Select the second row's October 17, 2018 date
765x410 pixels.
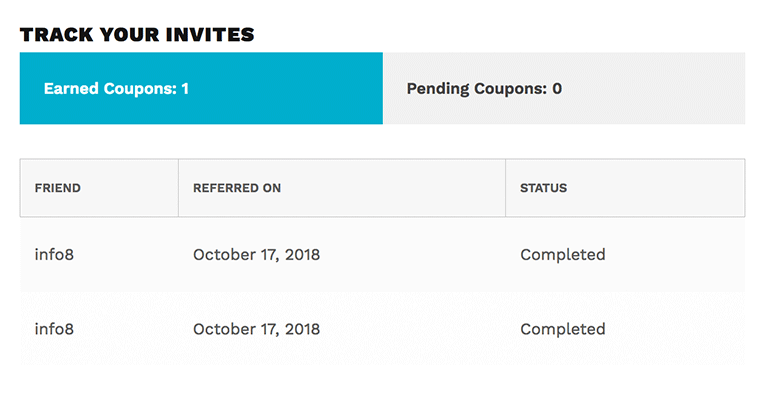(x=257, y=329)
